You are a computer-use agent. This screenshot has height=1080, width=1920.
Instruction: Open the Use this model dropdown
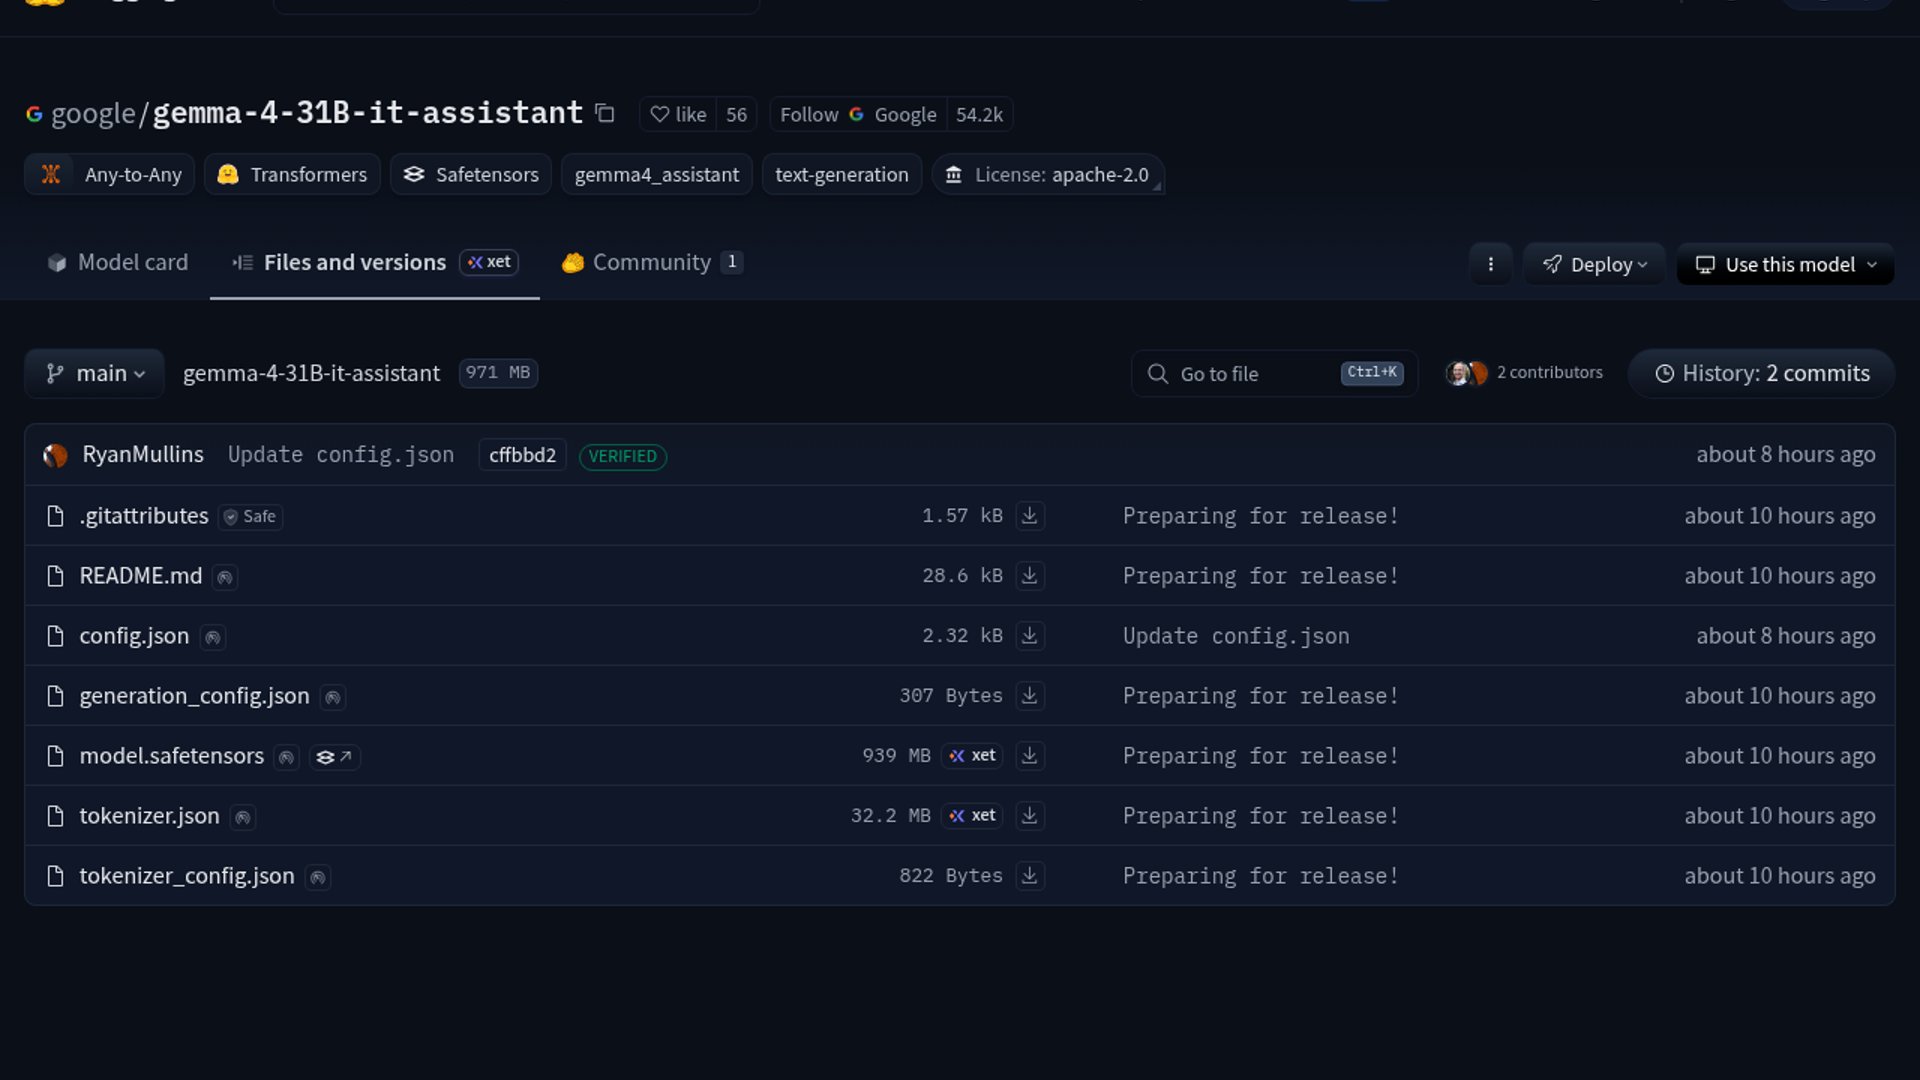(1785, 264)
